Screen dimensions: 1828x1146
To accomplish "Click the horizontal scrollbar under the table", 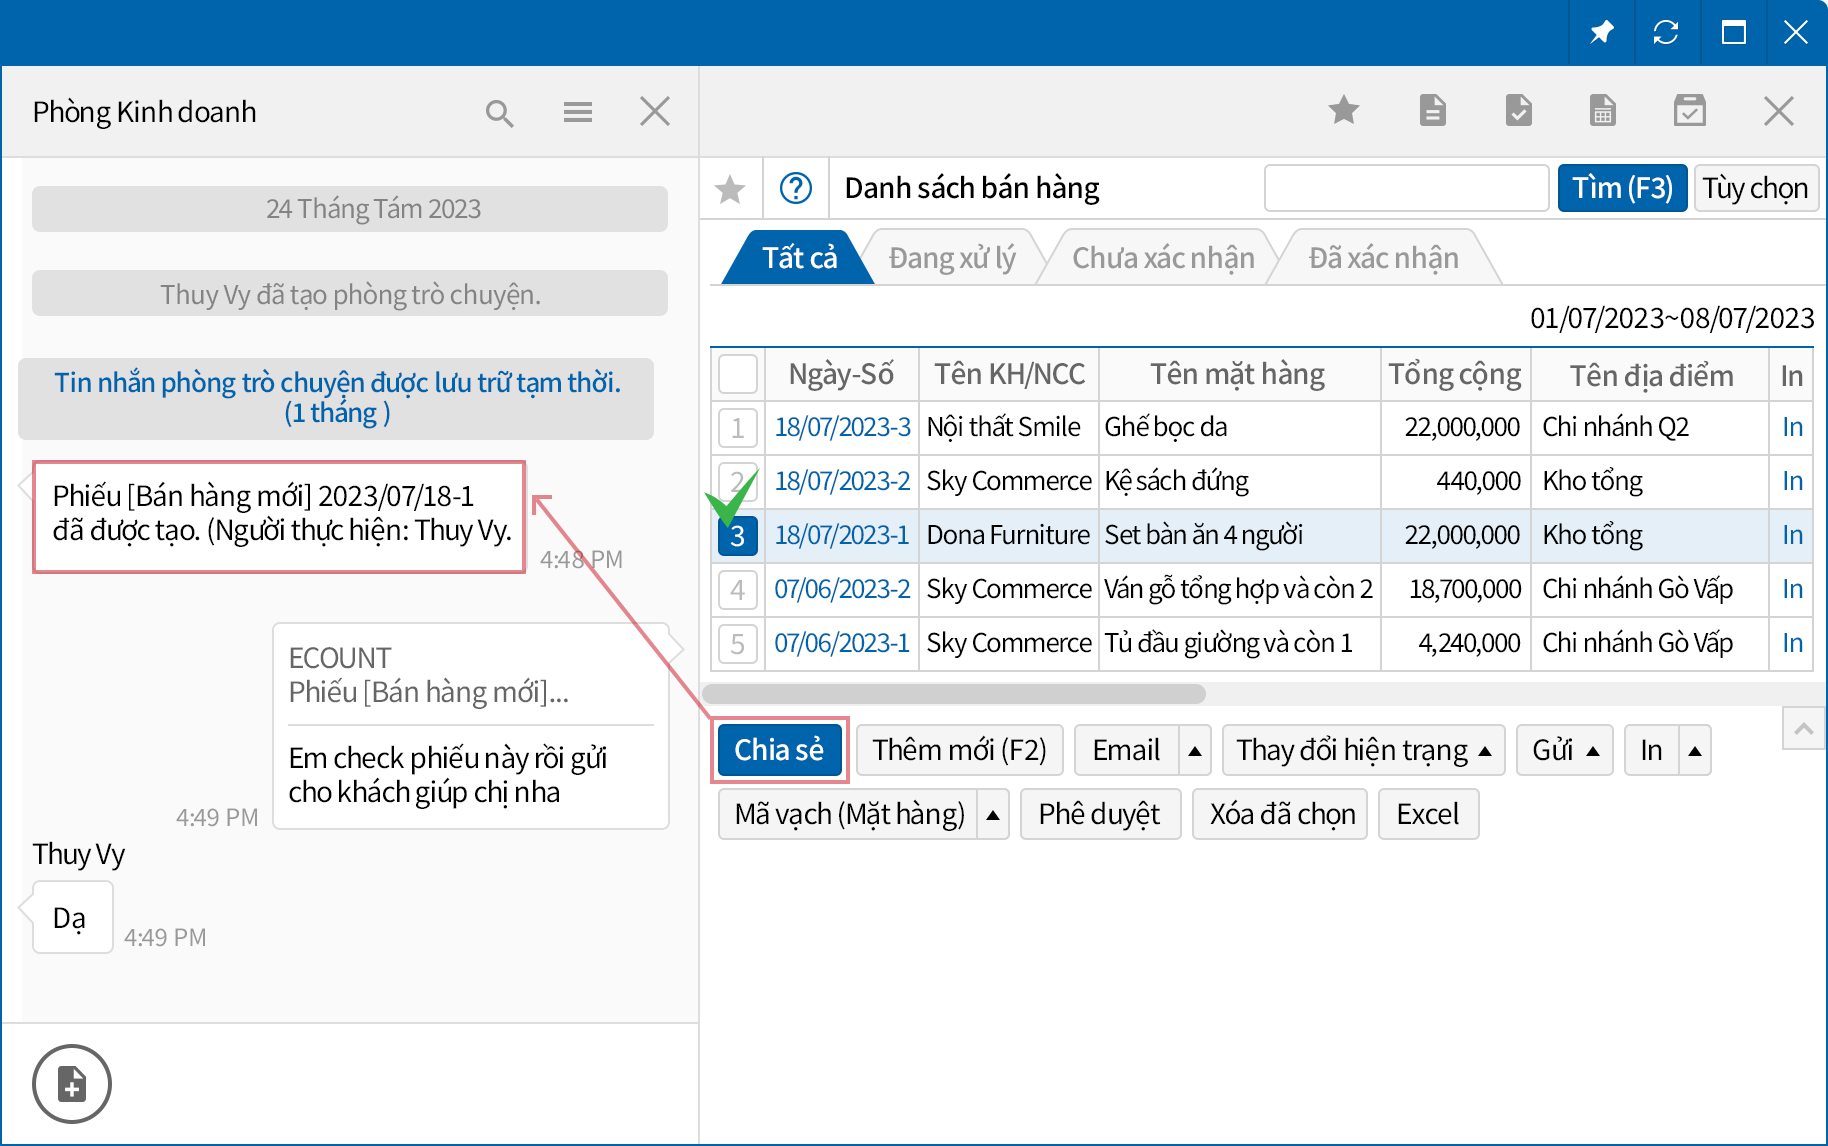I will [955, 694].
